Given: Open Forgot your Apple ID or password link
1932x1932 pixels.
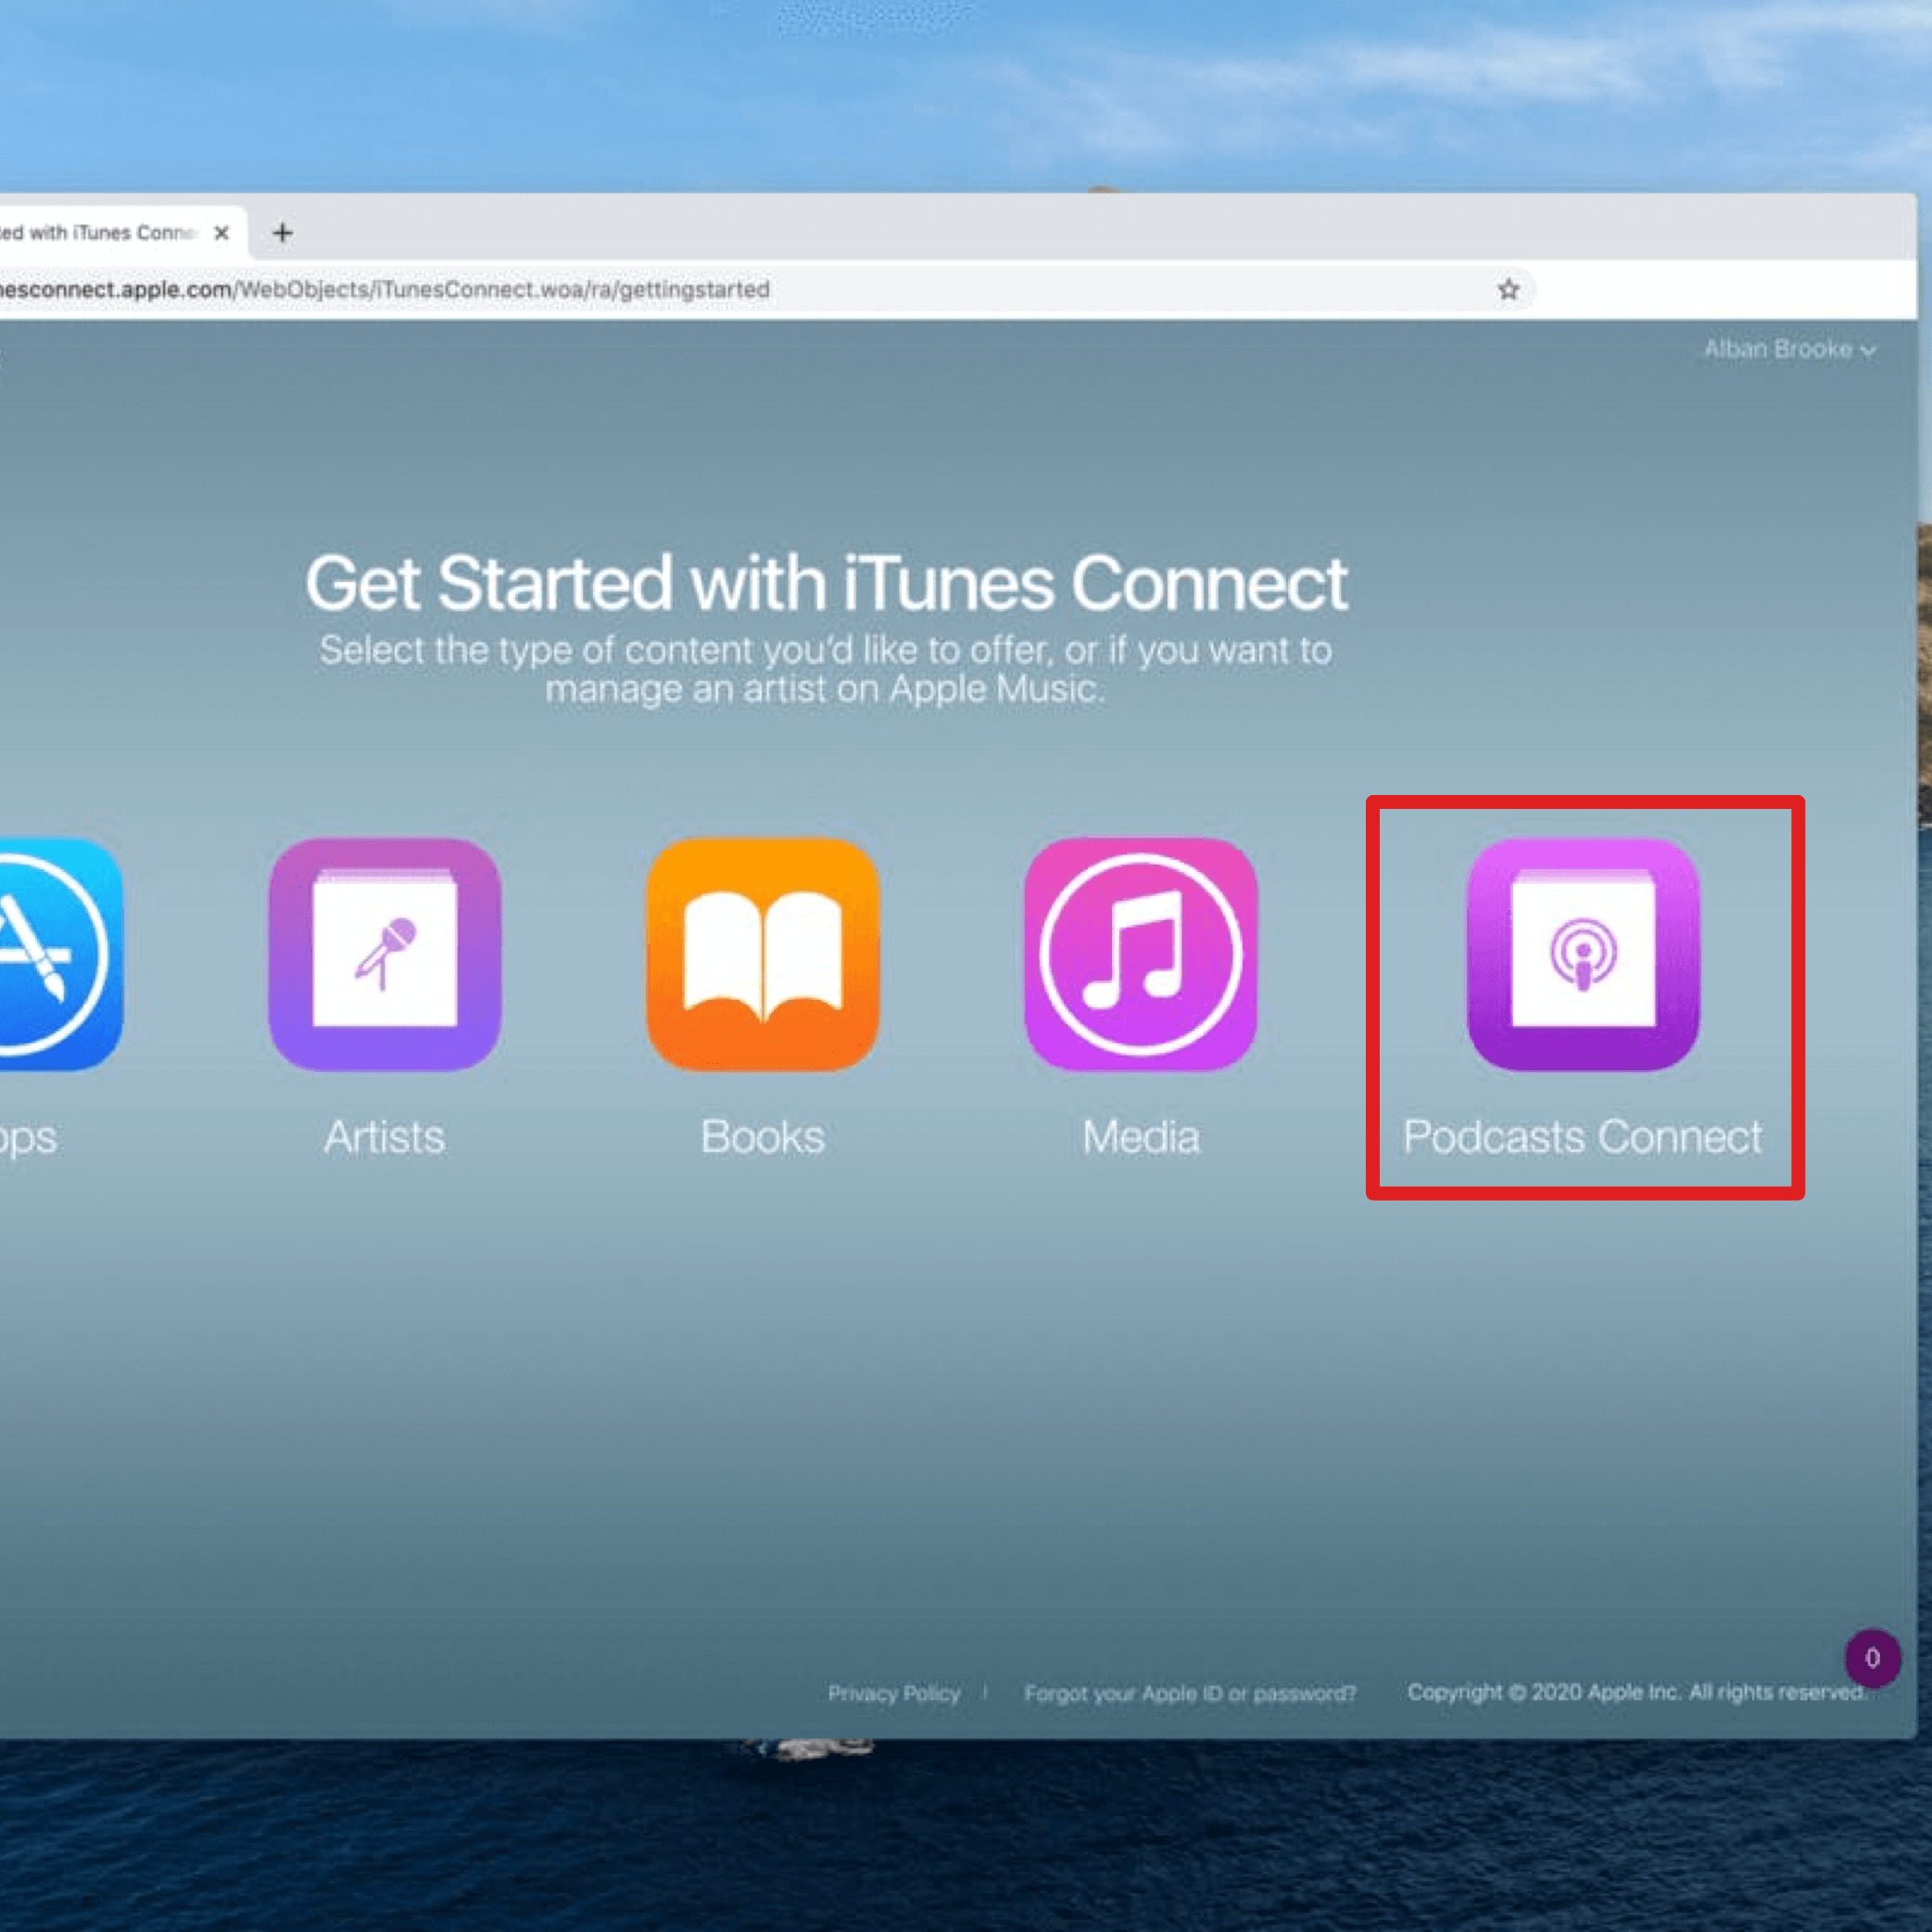Looking at the screenshot, I should tap(1190, 1693).
